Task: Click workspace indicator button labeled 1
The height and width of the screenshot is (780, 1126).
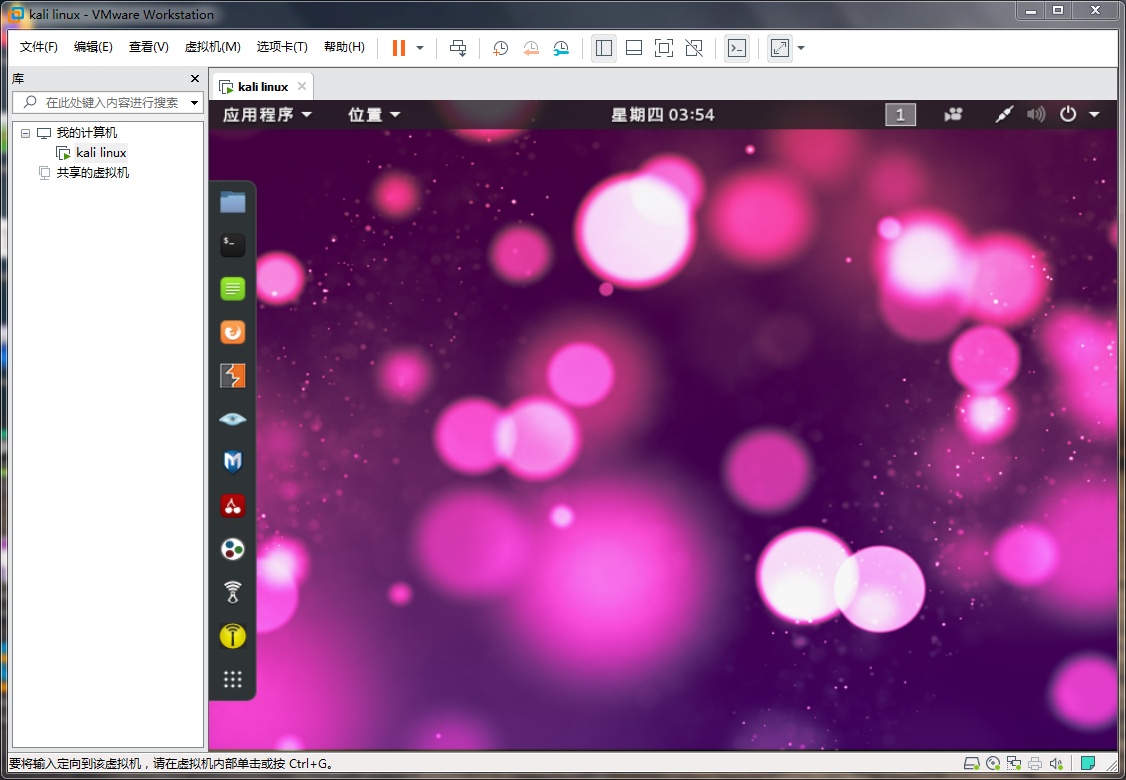Action: tap(900, 115)
